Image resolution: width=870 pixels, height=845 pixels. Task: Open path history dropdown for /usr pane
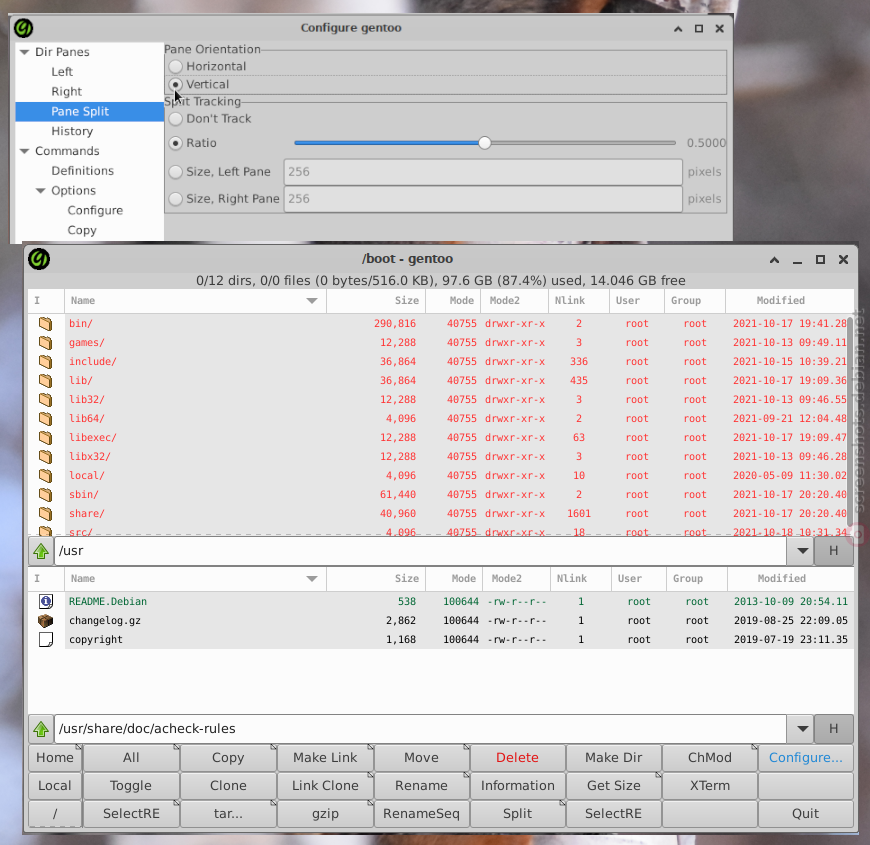pos(802,551)
